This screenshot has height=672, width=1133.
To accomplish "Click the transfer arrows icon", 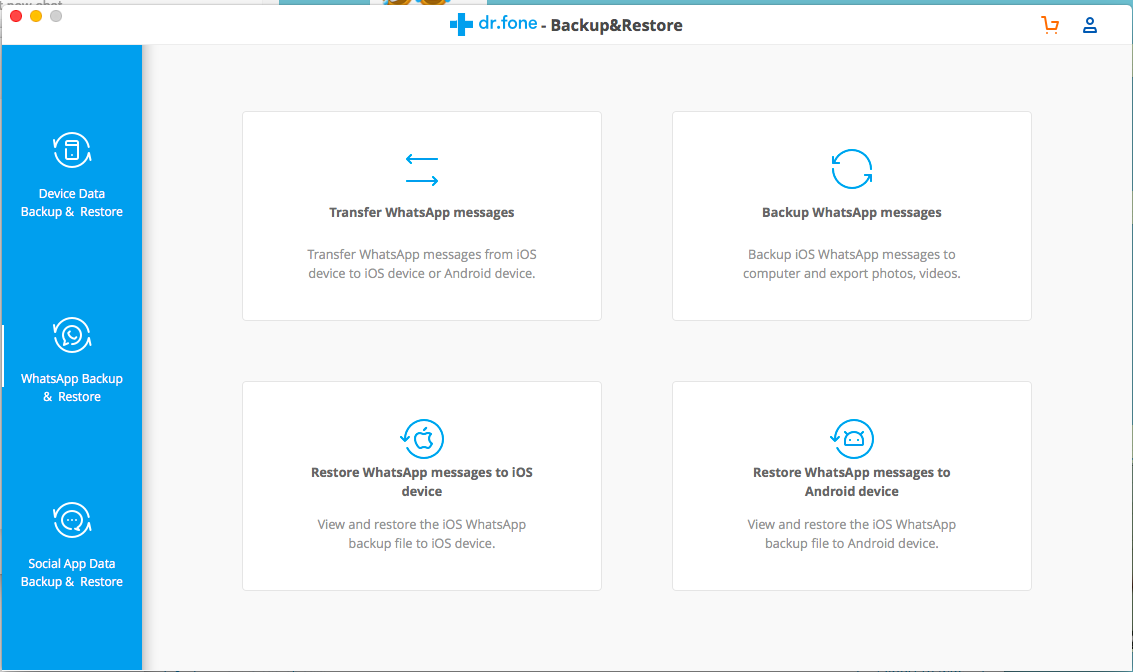I will [x=422, y=170].
